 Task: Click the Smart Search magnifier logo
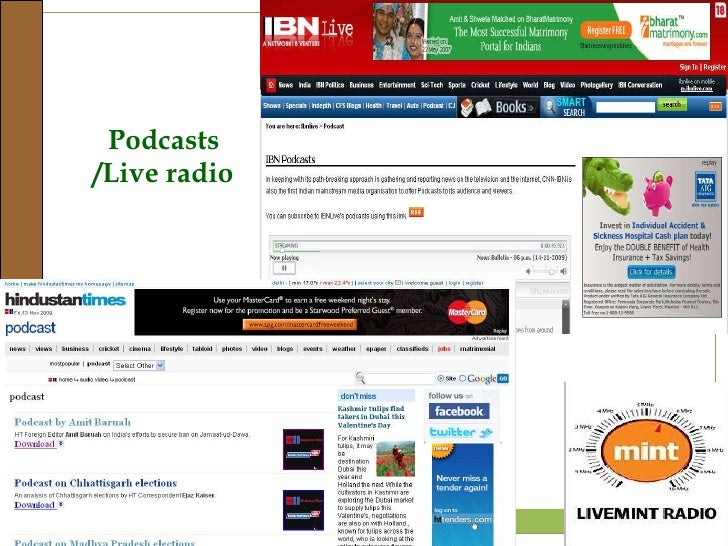point(550,107)
